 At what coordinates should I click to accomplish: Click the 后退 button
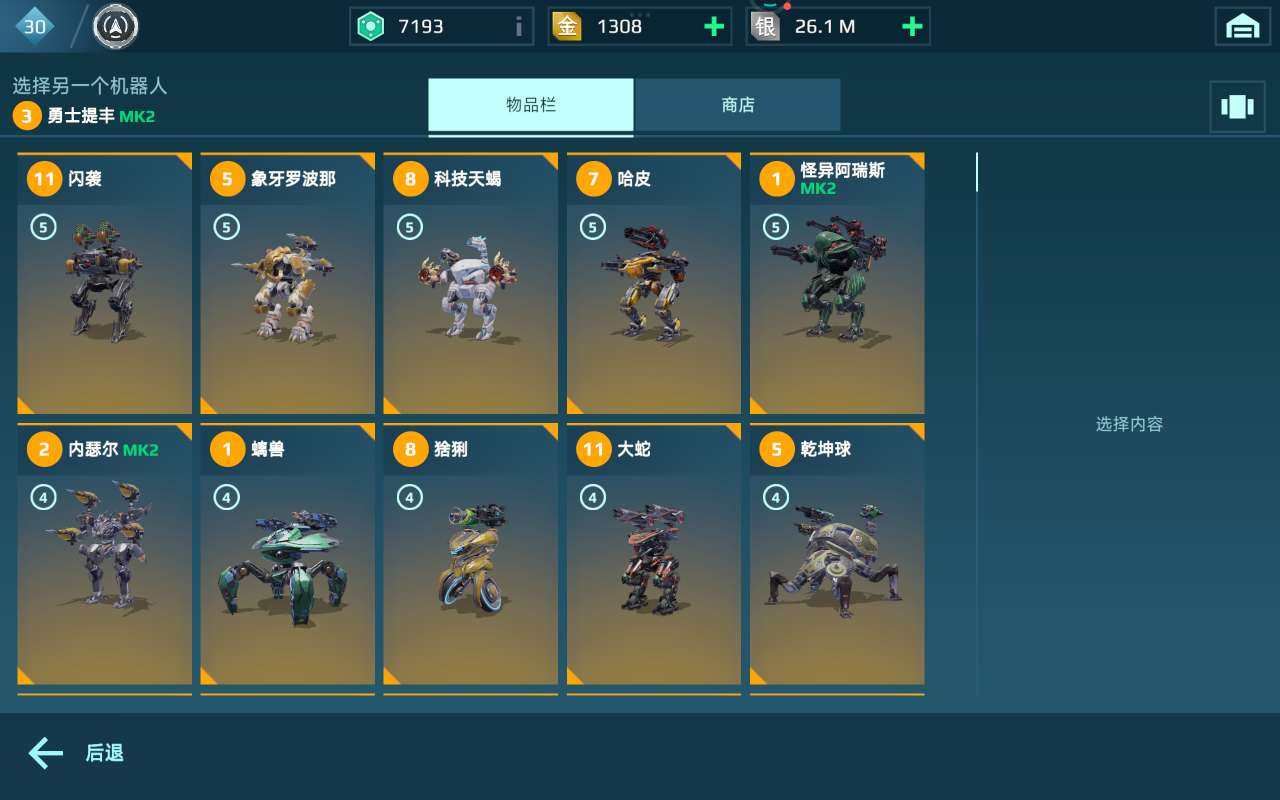tap(104, 753)
